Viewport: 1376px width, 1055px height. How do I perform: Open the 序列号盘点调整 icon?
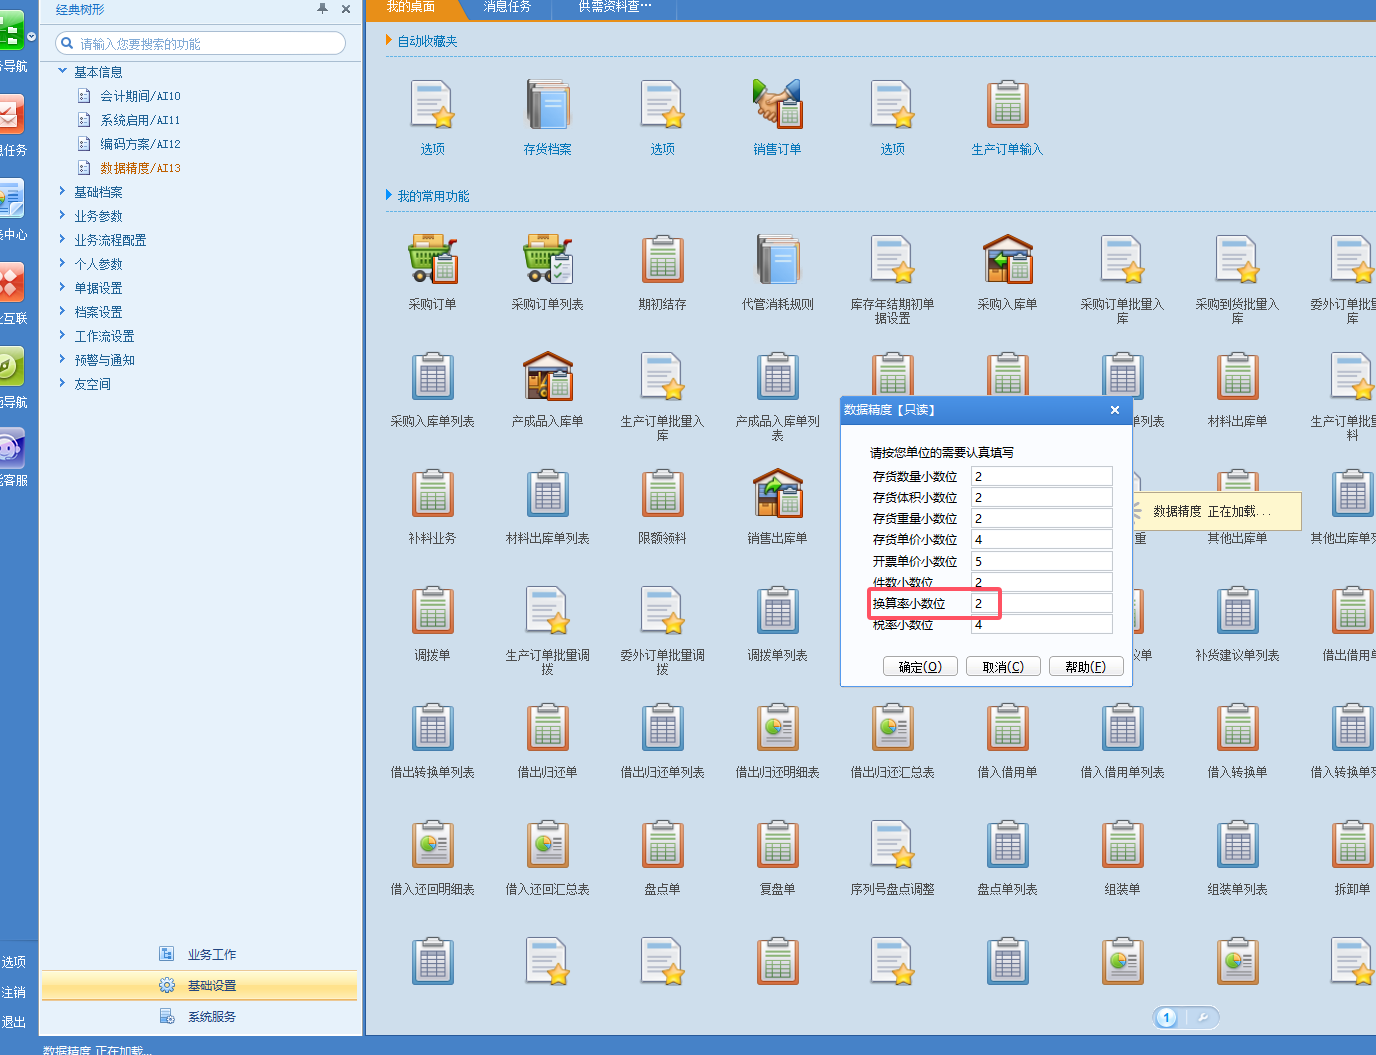892,845
